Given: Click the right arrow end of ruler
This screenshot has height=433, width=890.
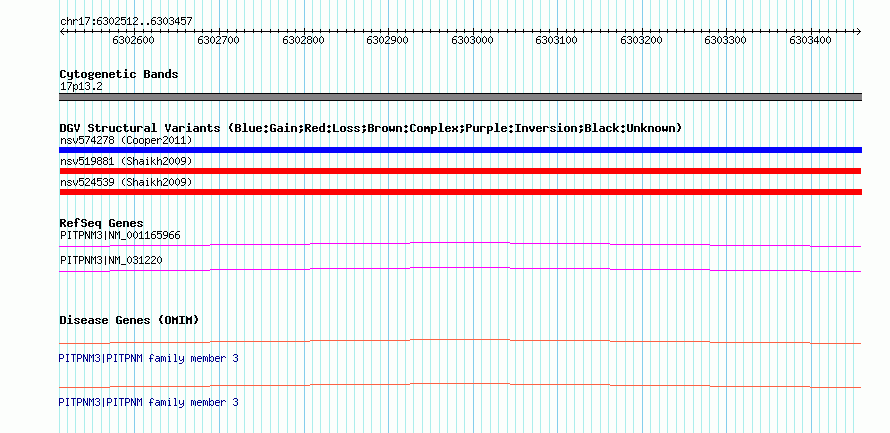Looking at the screenshot, I should [x=859, y=32].
